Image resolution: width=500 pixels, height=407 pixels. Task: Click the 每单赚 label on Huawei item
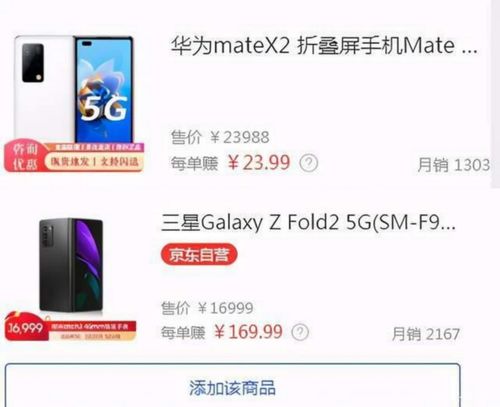(x=194, y=164)
